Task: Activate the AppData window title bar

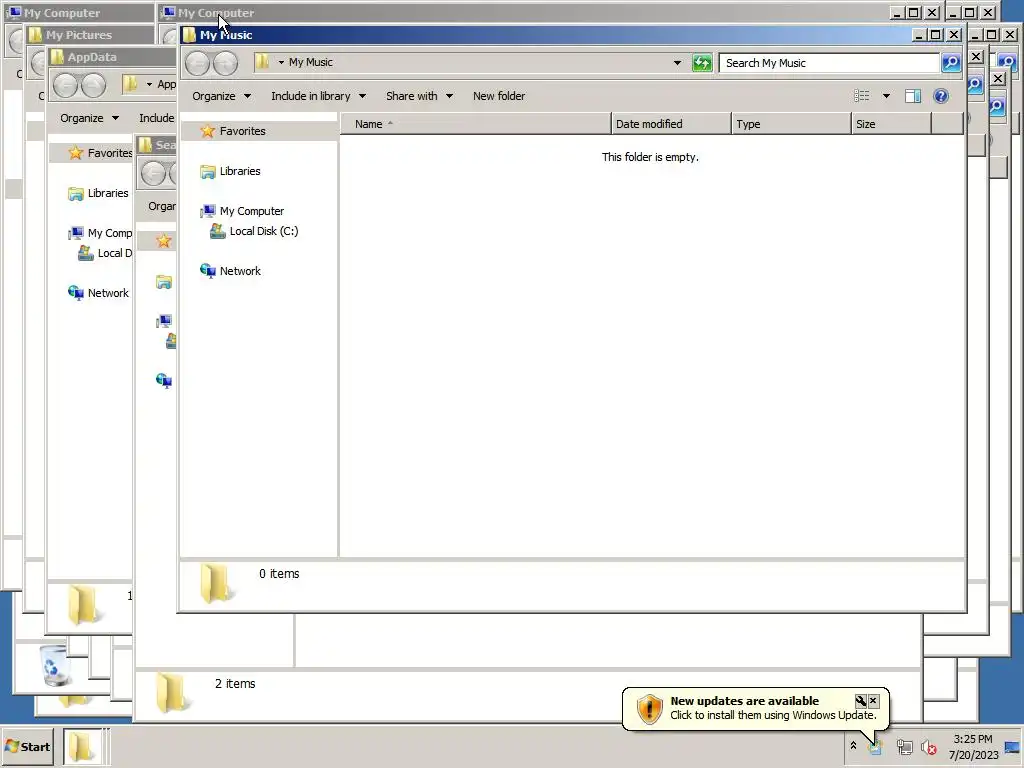Action: click(x=112, y=57)
